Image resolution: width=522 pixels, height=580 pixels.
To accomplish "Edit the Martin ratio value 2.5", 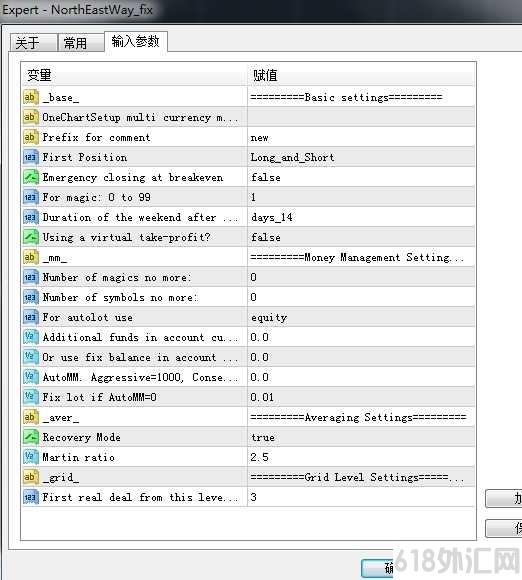I will [361, 457].
